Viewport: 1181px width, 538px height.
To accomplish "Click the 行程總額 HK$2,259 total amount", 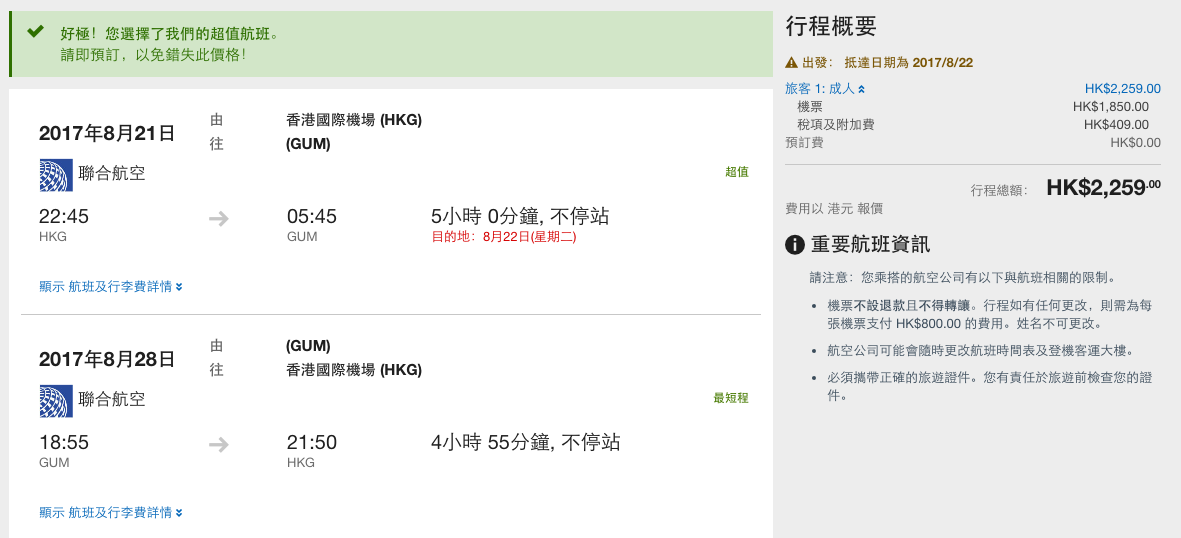I will coord(1103,188).
